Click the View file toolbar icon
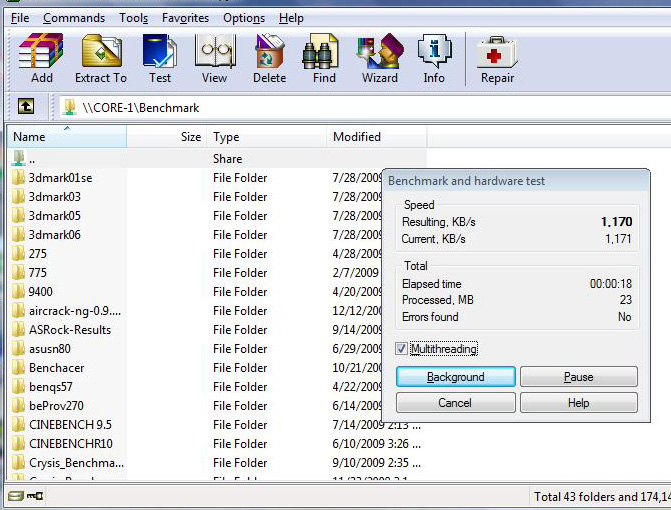This screenshot has height=510, width=671. [x=215, y=51]
